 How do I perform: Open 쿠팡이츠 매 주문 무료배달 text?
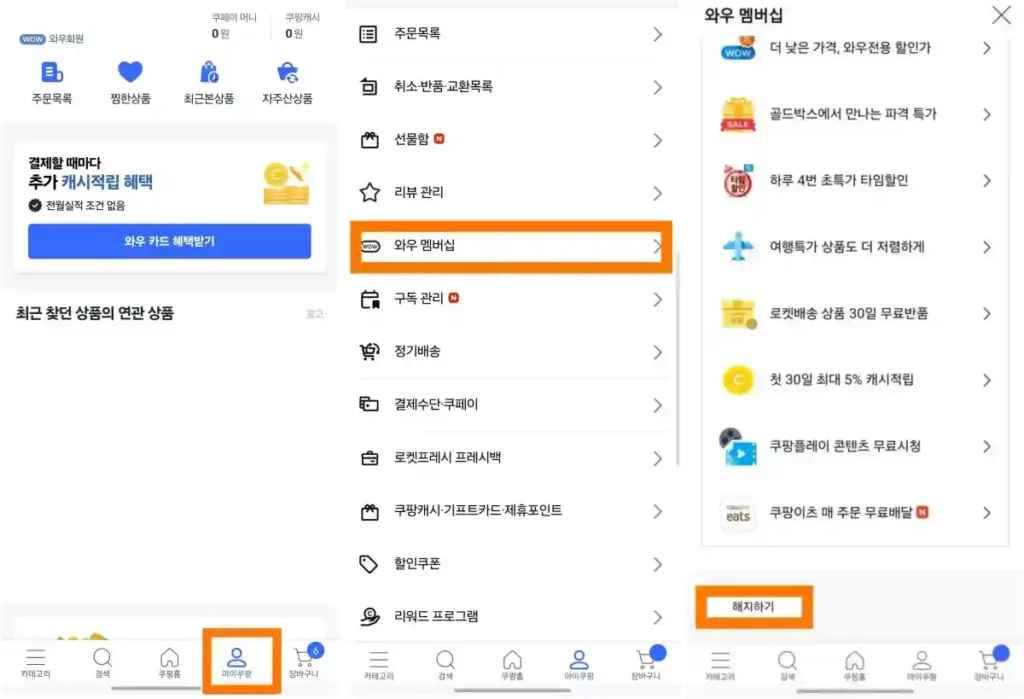point(840,513)
